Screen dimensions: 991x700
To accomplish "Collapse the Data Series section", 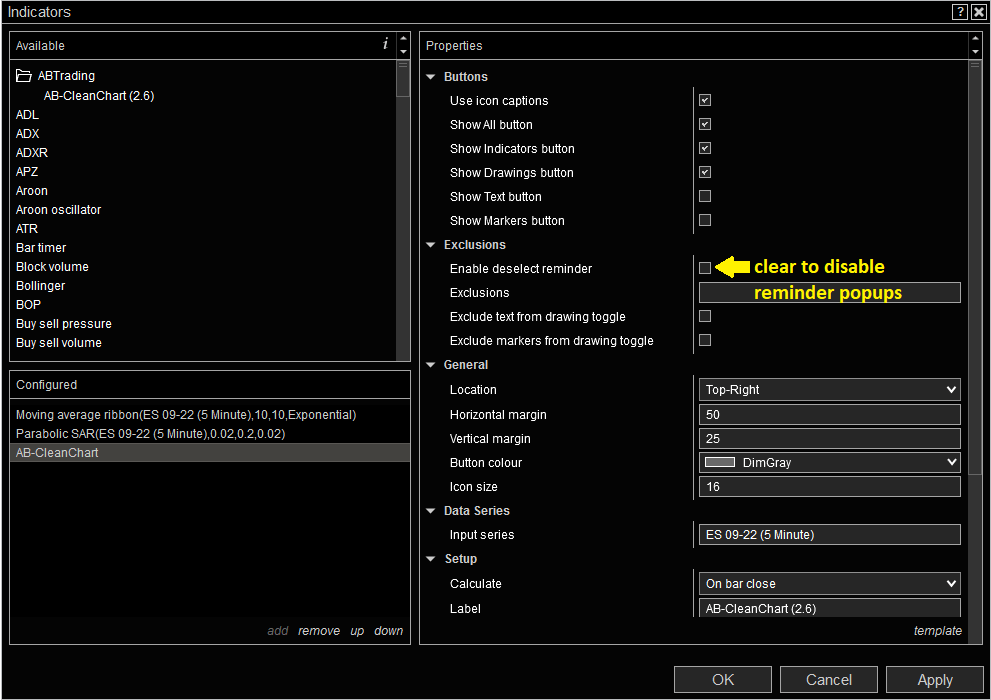I will (431, 510).
